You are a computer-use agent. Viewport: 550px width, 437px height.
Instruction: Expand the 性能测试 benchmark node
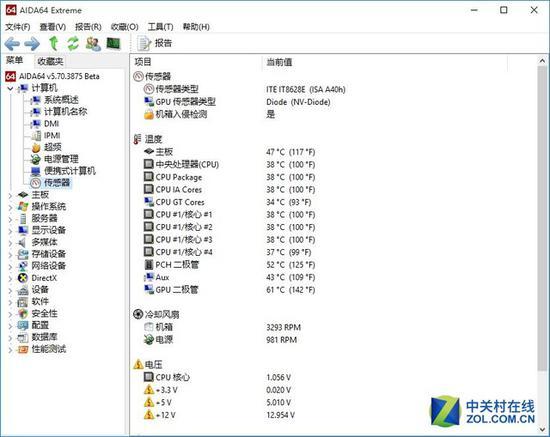pyautogui.click(x=10, y=350)
